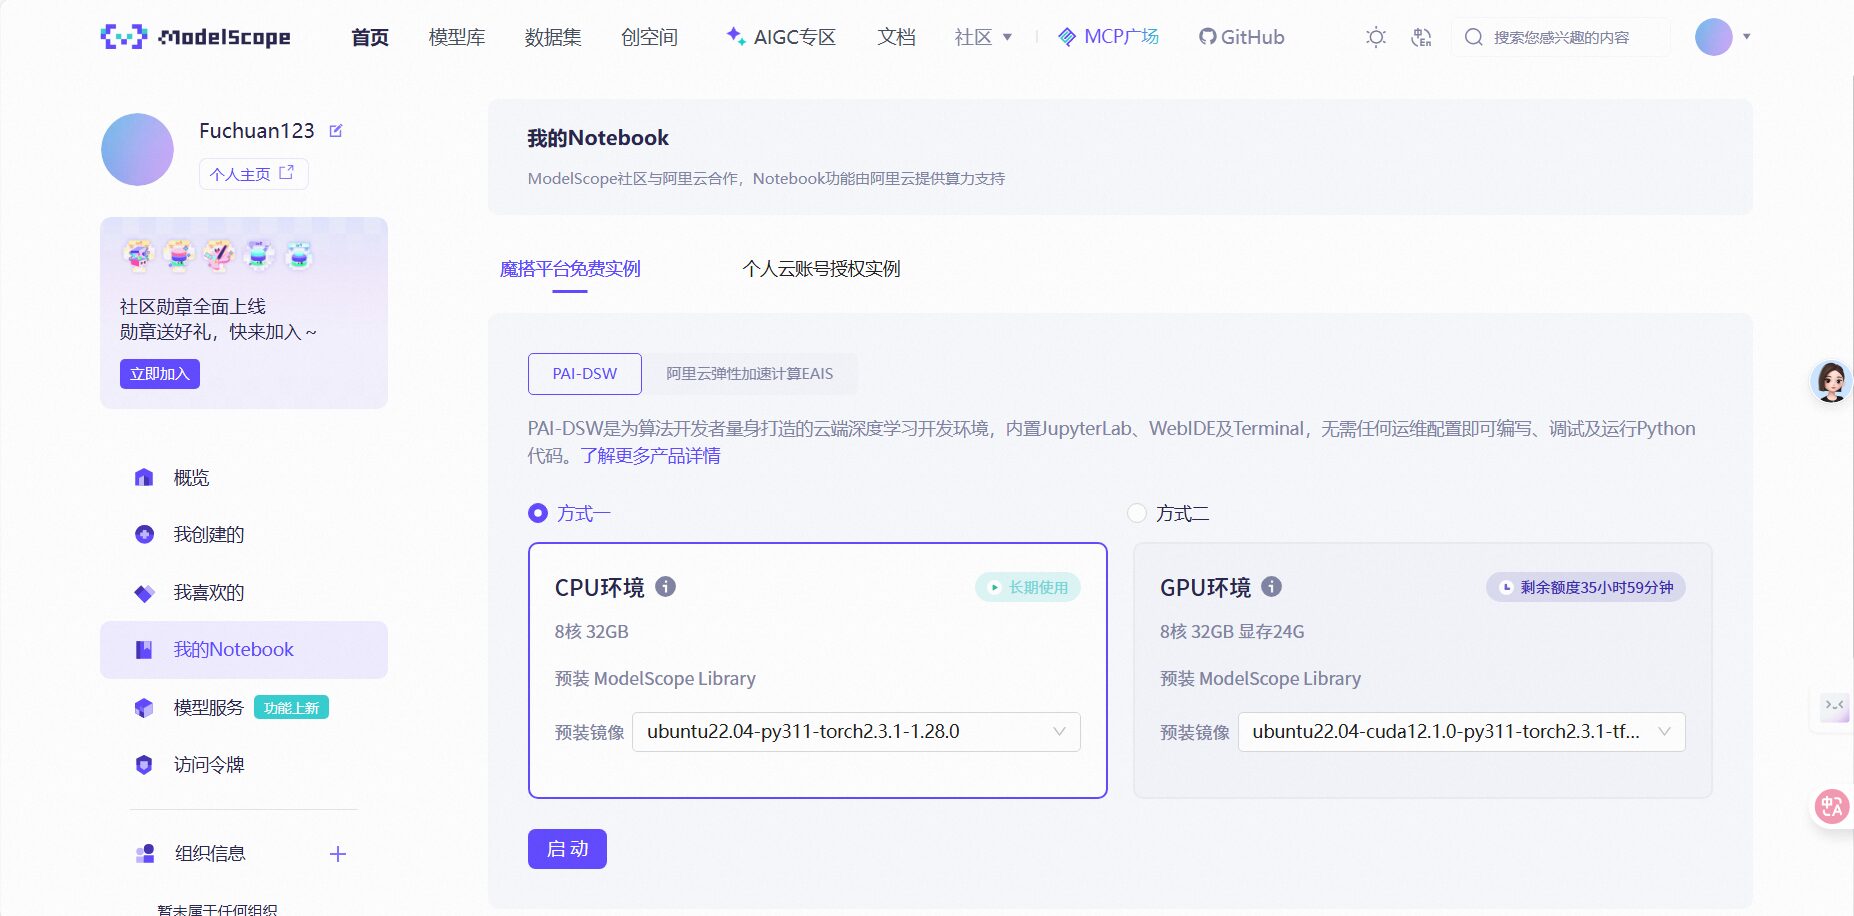Click the ModelScope logo
The width and height of the screenshot is (1854, 916).
pos(196,37)
